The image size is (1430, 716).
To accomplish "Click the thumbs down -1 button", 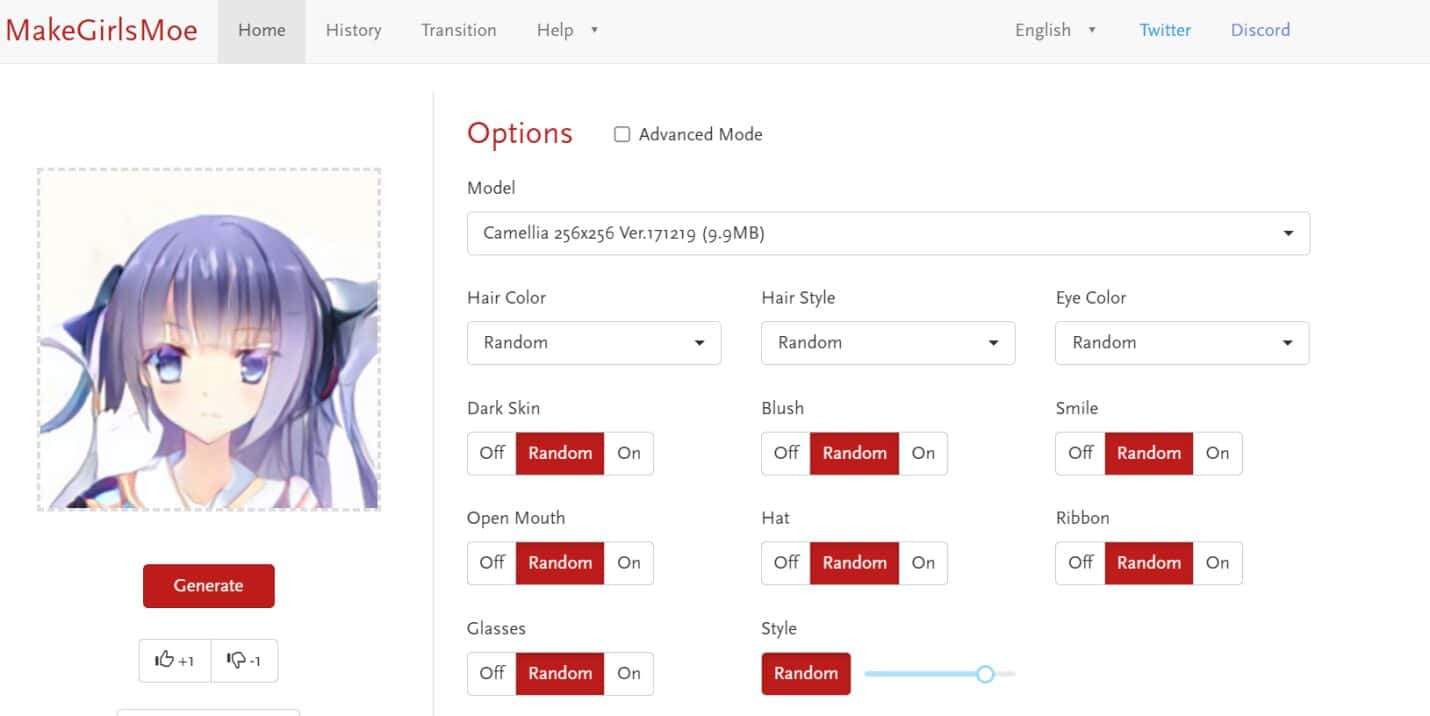I will pos(244,660).
